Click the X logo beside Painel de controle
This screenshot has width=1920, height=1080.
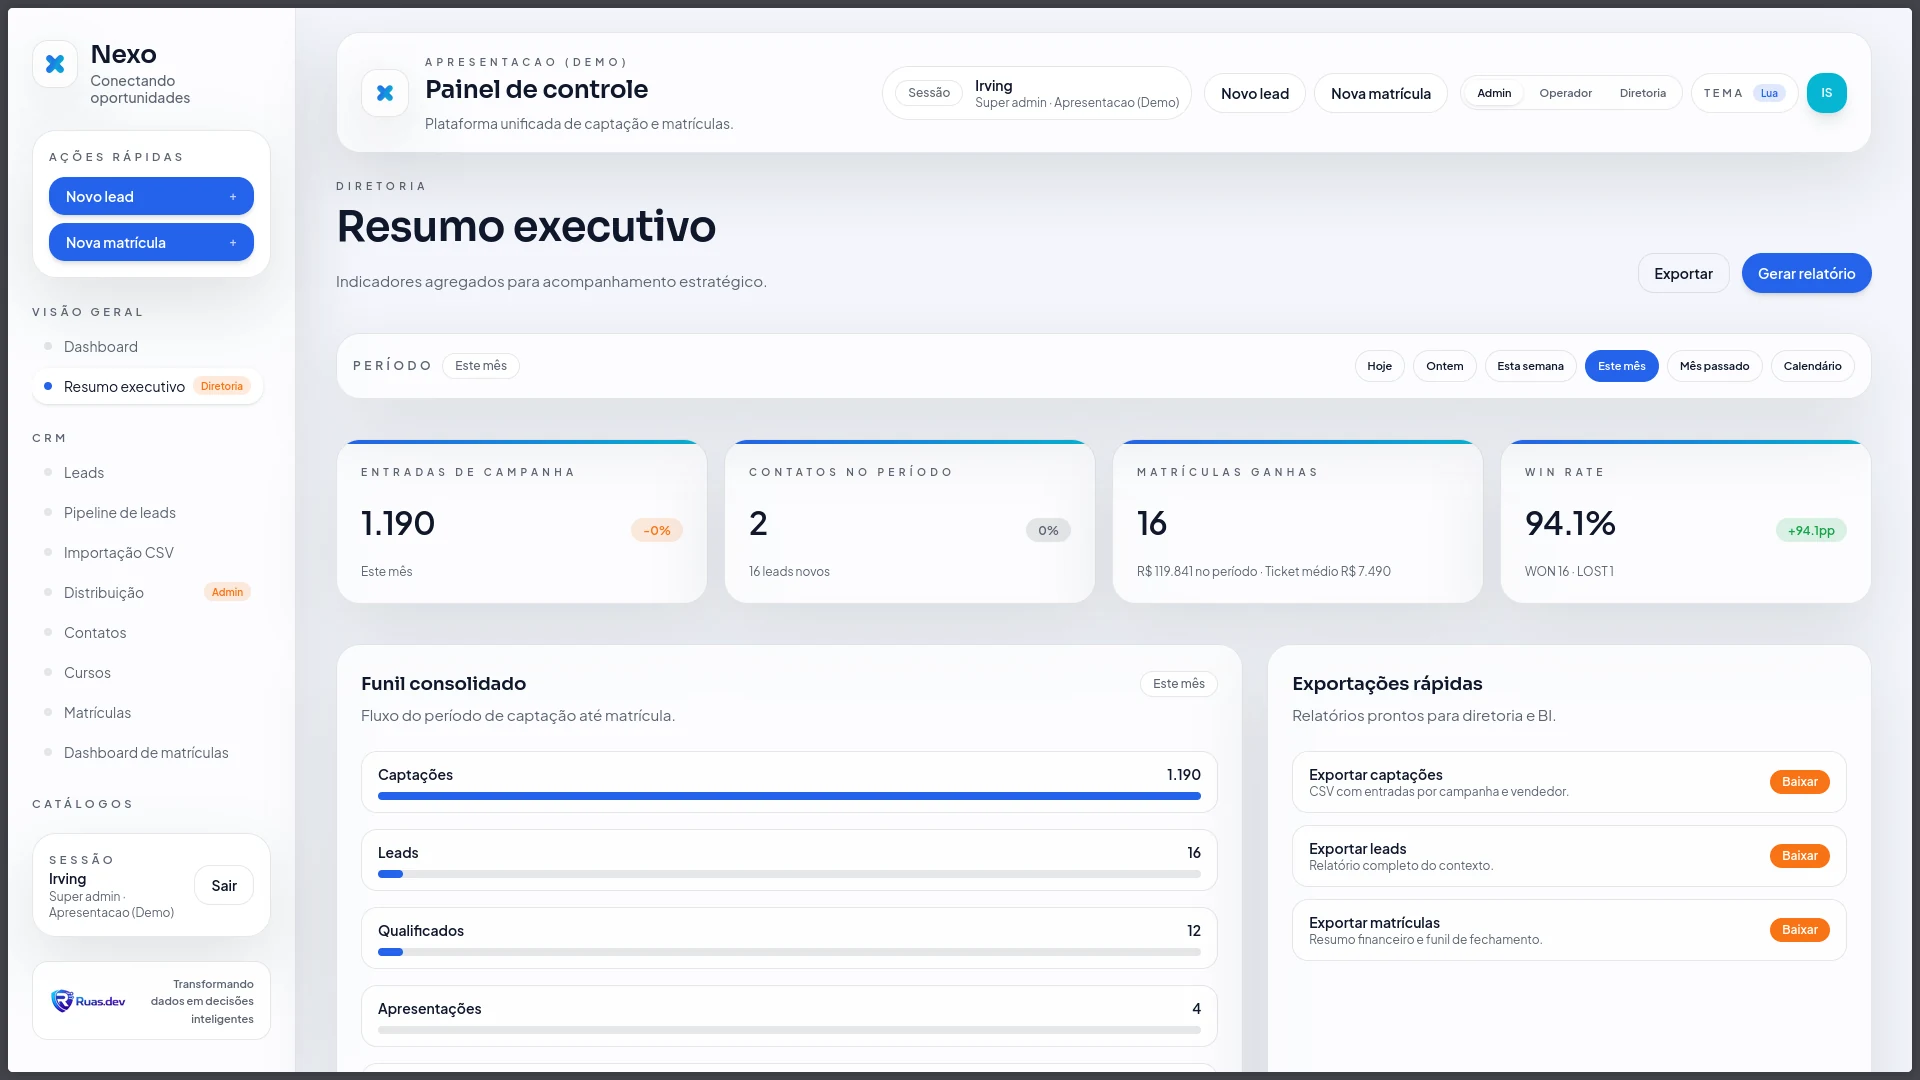pyautogui.click(x=385, y=93)
